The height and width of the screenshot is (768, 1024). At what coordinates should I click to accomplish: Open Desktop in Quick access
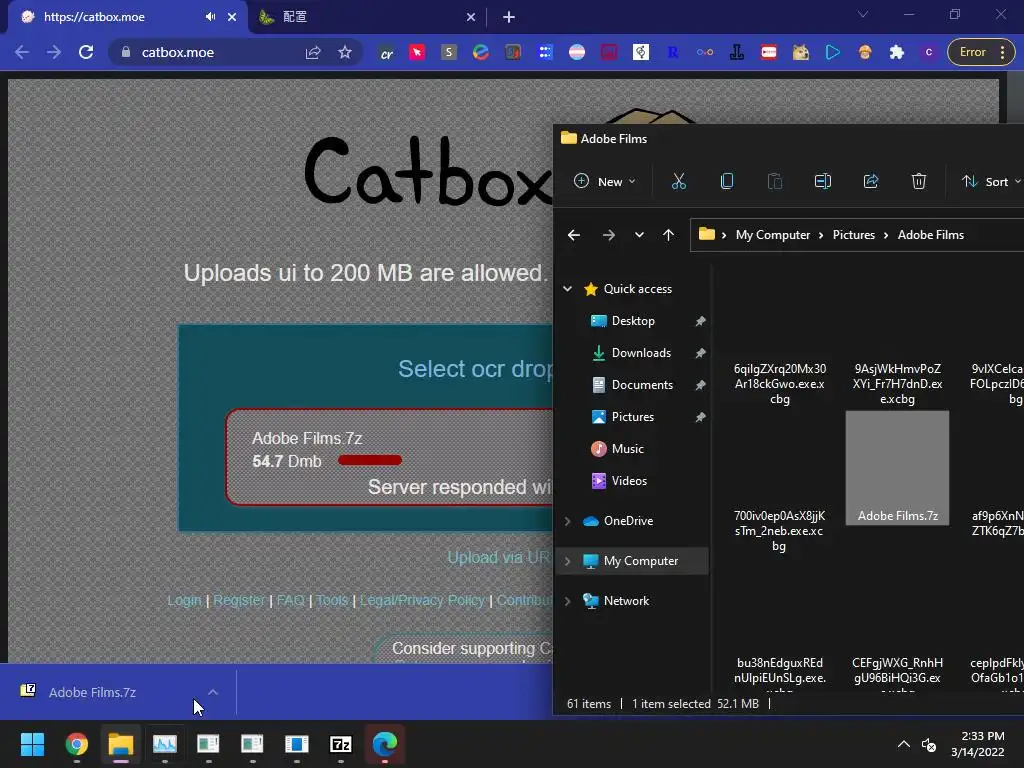633,321
